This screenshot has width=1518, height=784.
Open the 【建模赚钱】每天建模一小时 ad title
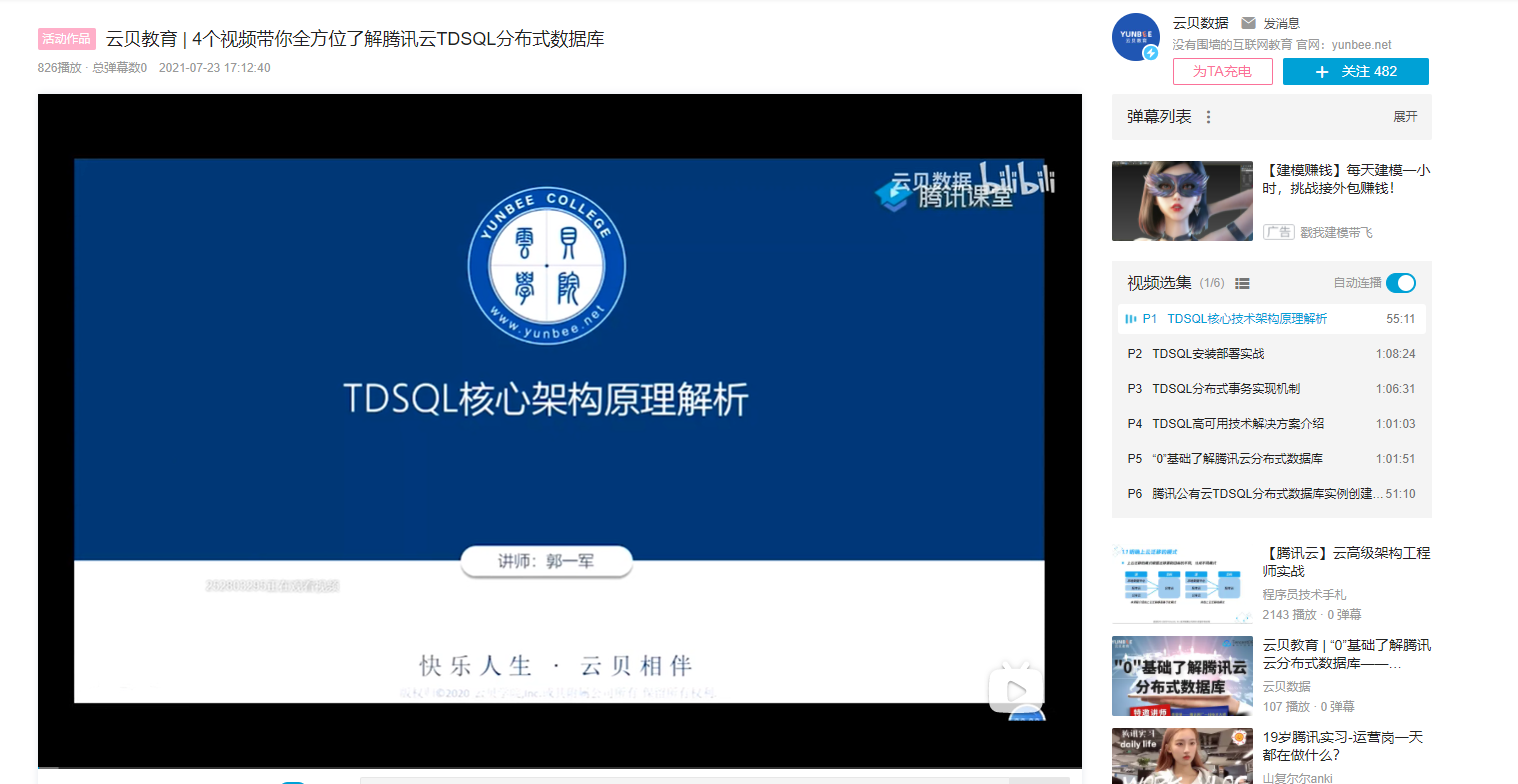click(1346, 179)
